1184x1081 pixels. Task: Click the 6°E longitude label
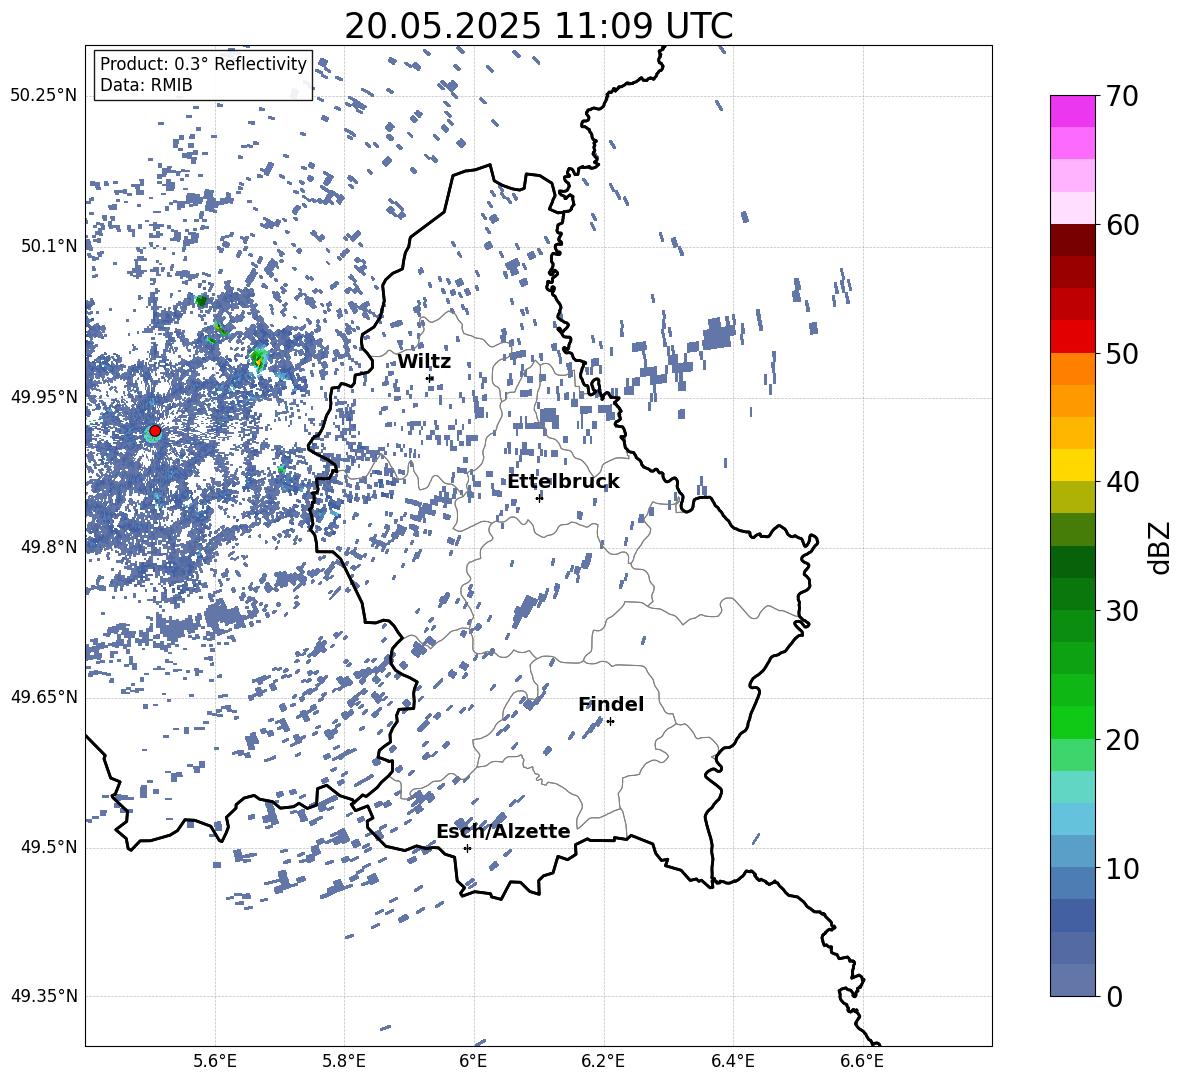click(473, 1061)
